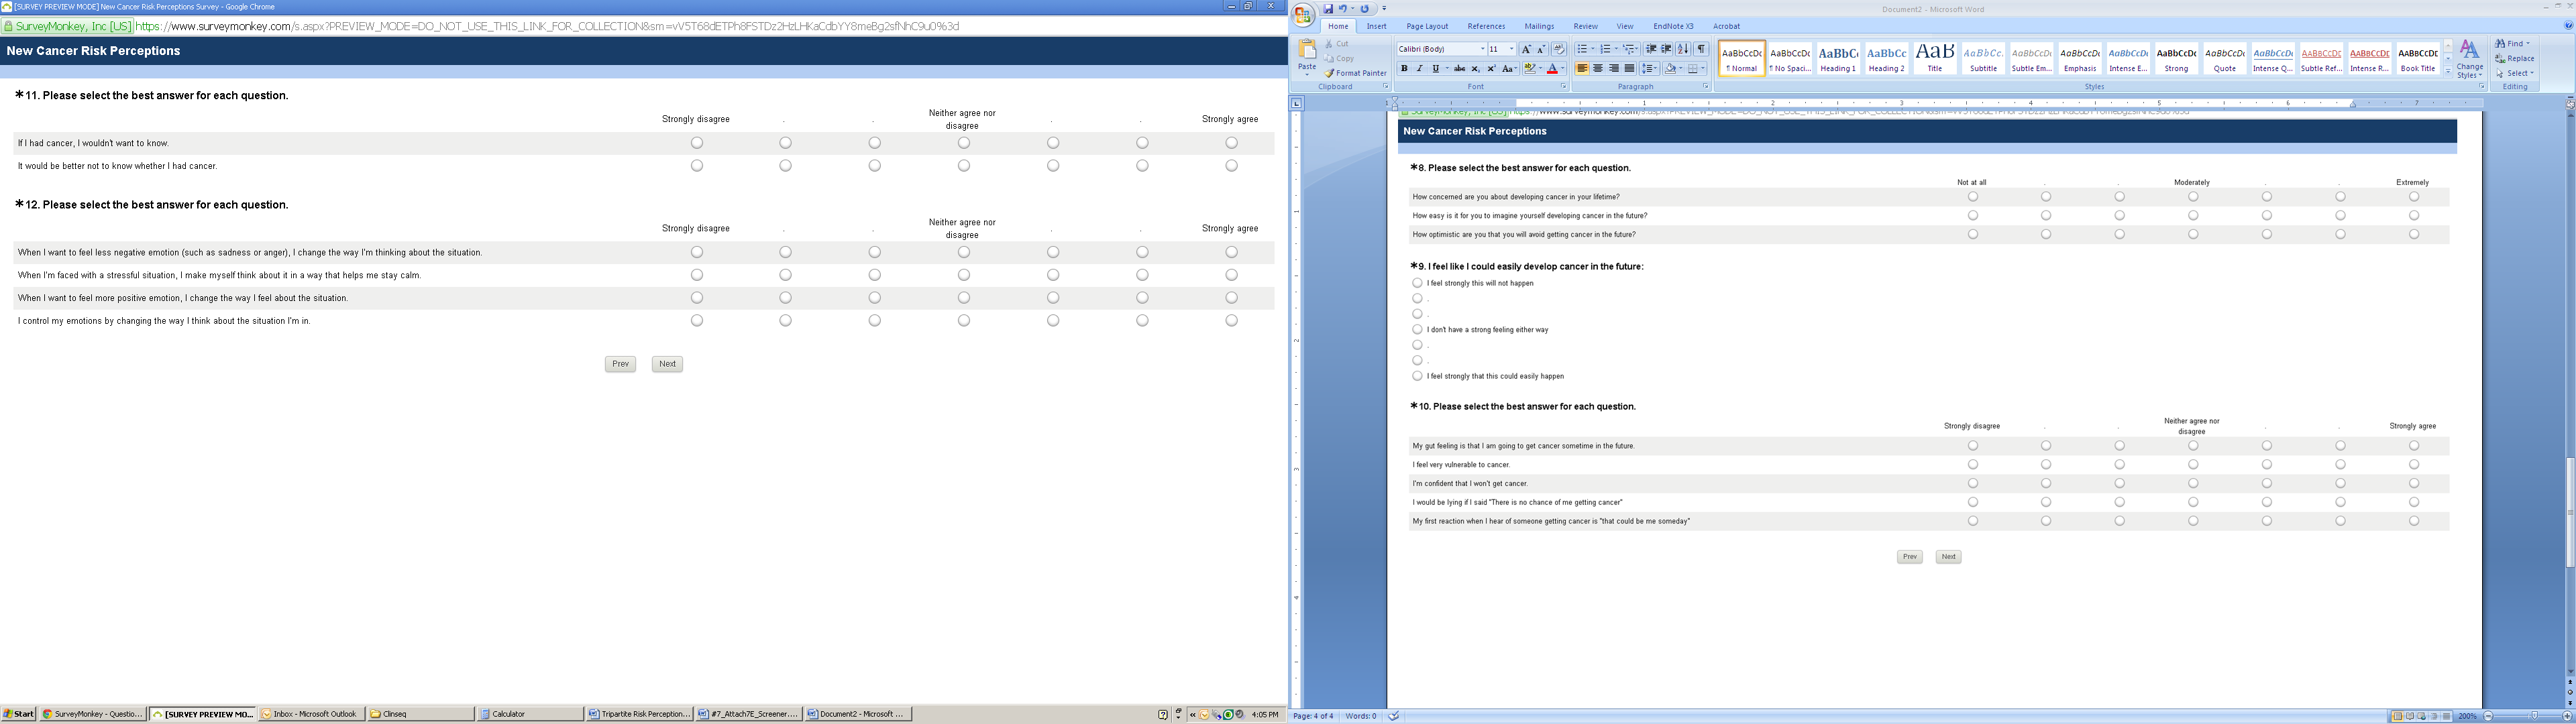Select Strongly disagree for 'If I had cancer' row
Image resolution: width=2576 pixels, height=724 pixels.
[697, 143]
